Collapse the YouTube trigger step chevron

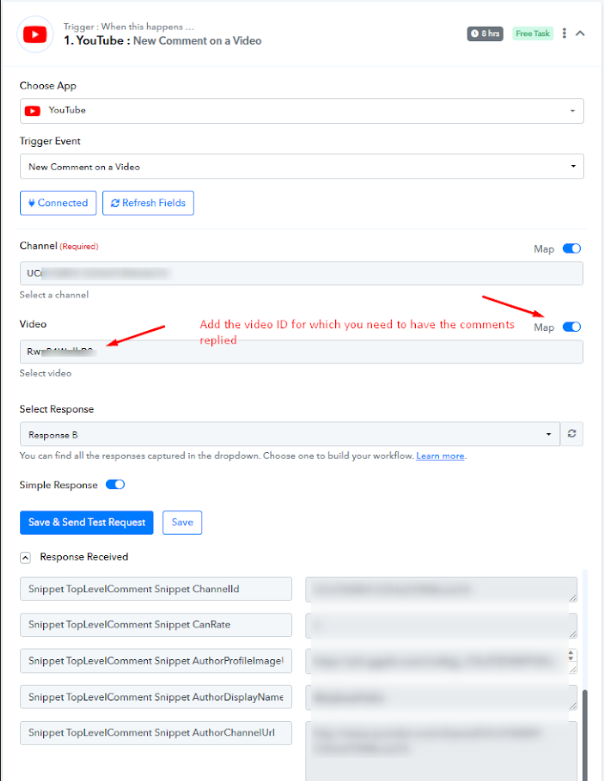(x=580, y=33)
